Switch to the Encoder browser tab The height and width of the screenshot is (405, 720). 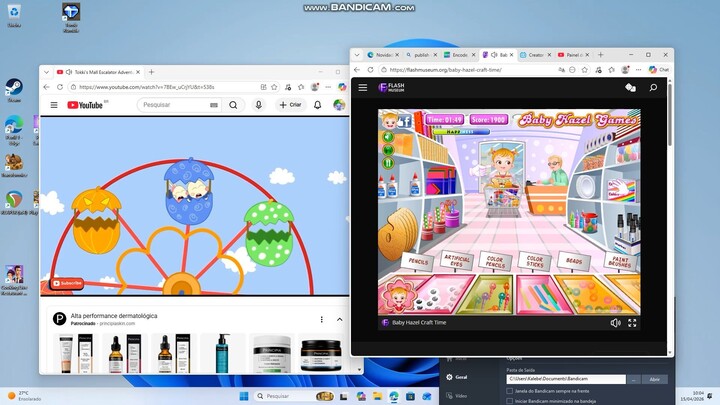tap(459, 55)
